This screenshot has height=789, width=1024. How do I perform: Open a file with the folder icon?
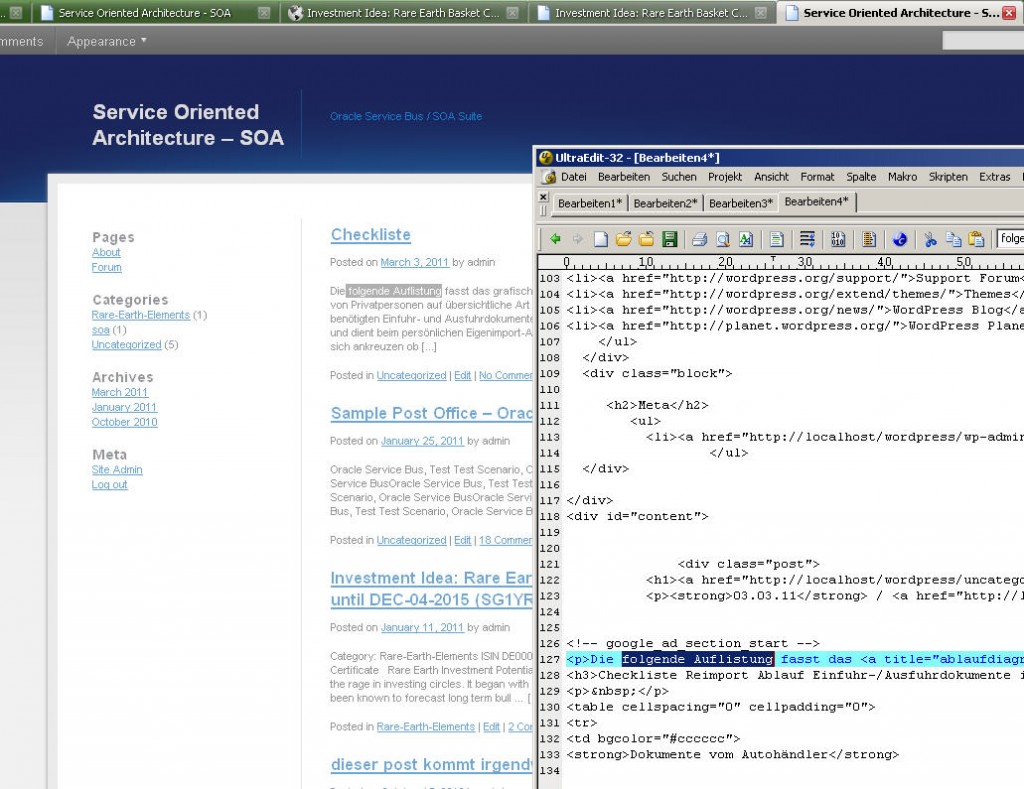624,239
